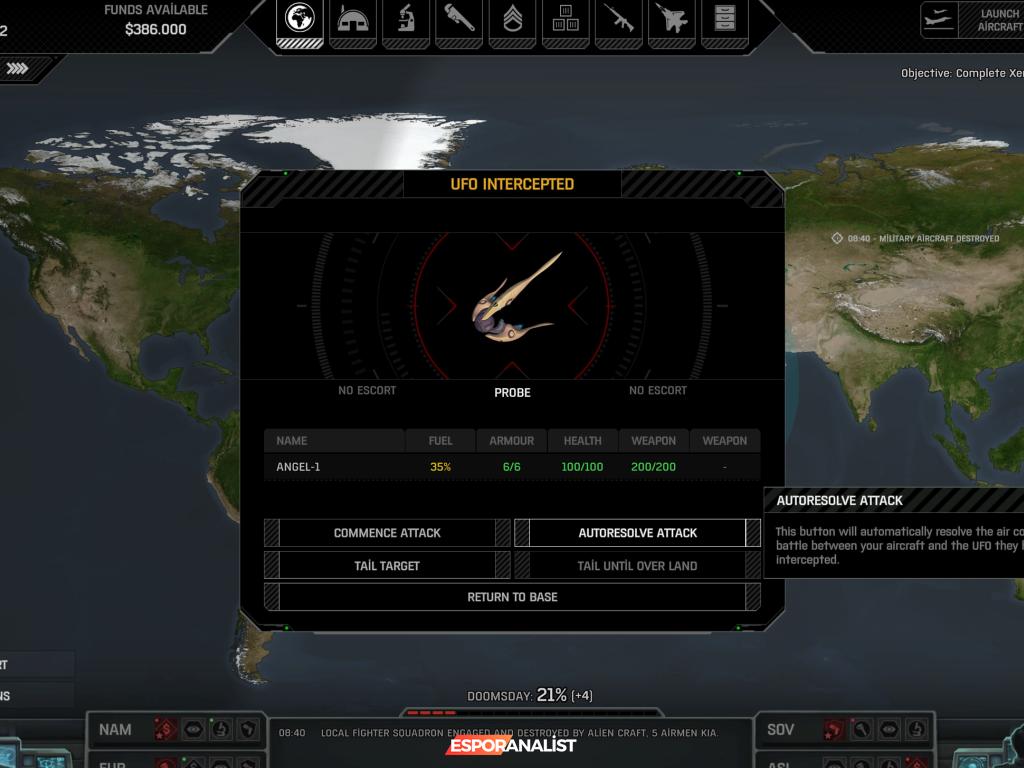Click the red SOV region alert icon
The width and height of the screenshot is (1024, 768).
click(x=834, y=730)
